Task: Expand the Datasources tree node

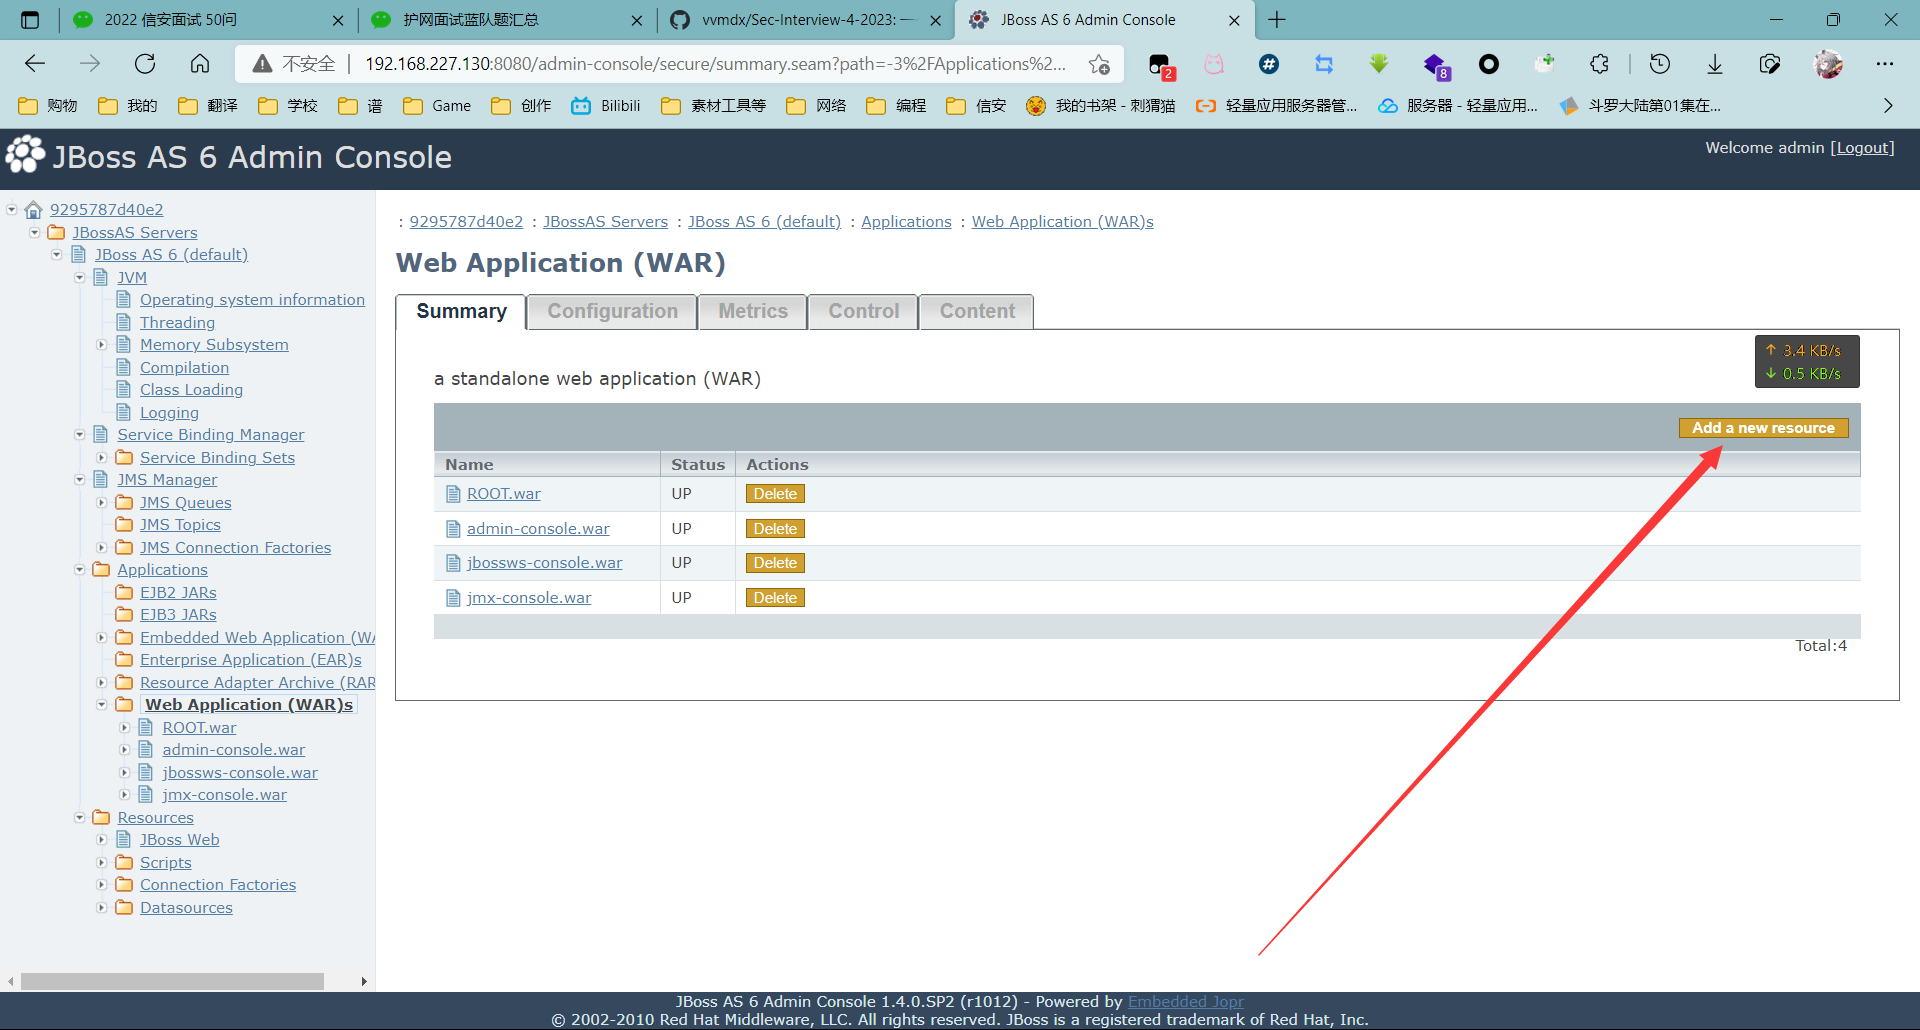Action: 102,907
